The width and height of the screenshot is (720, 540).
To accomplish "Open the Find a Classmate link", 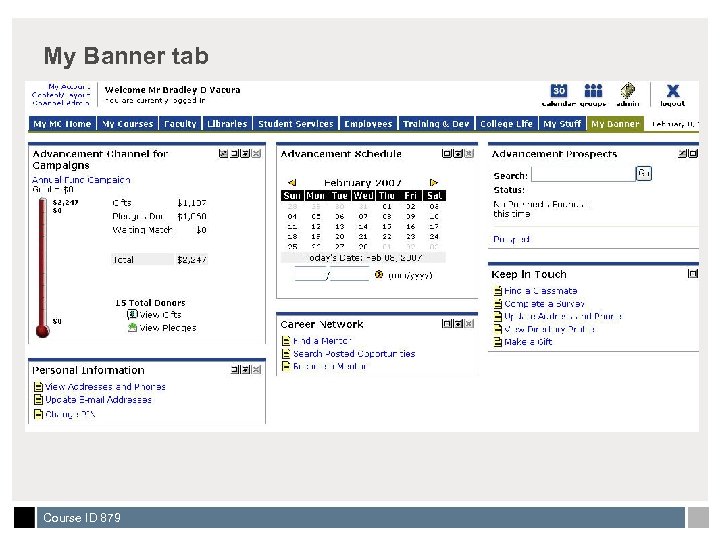I will (540, 291).
